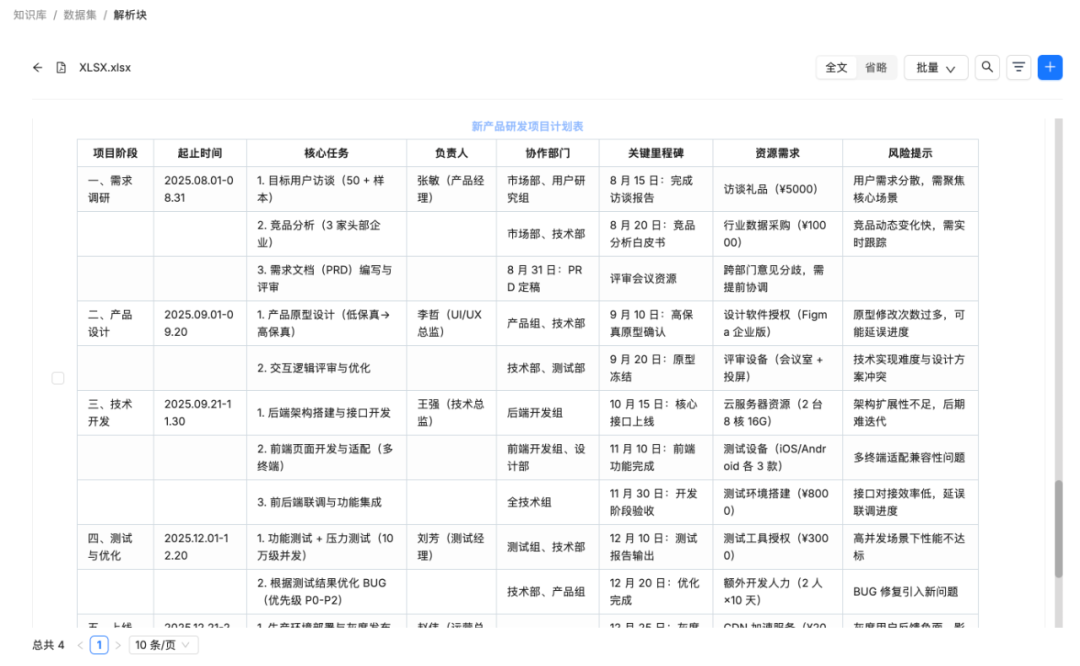The width and height of the screenshot is (1080, 666).
Task: Click the back arrow next to XLSX.xlsx
Action: [37, 67]
